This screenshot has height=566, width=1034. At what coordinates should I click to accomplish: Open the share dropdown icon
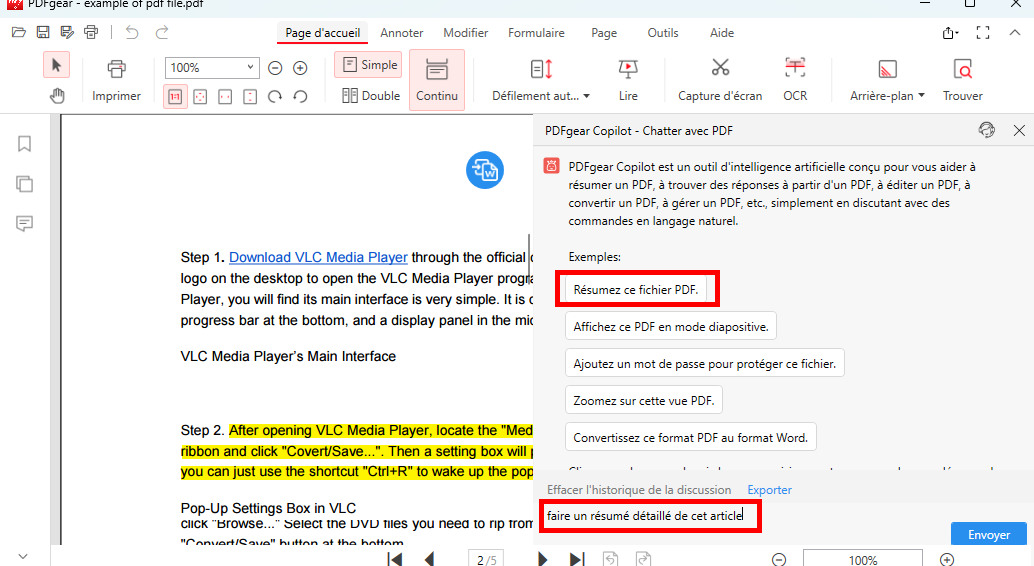950,33
